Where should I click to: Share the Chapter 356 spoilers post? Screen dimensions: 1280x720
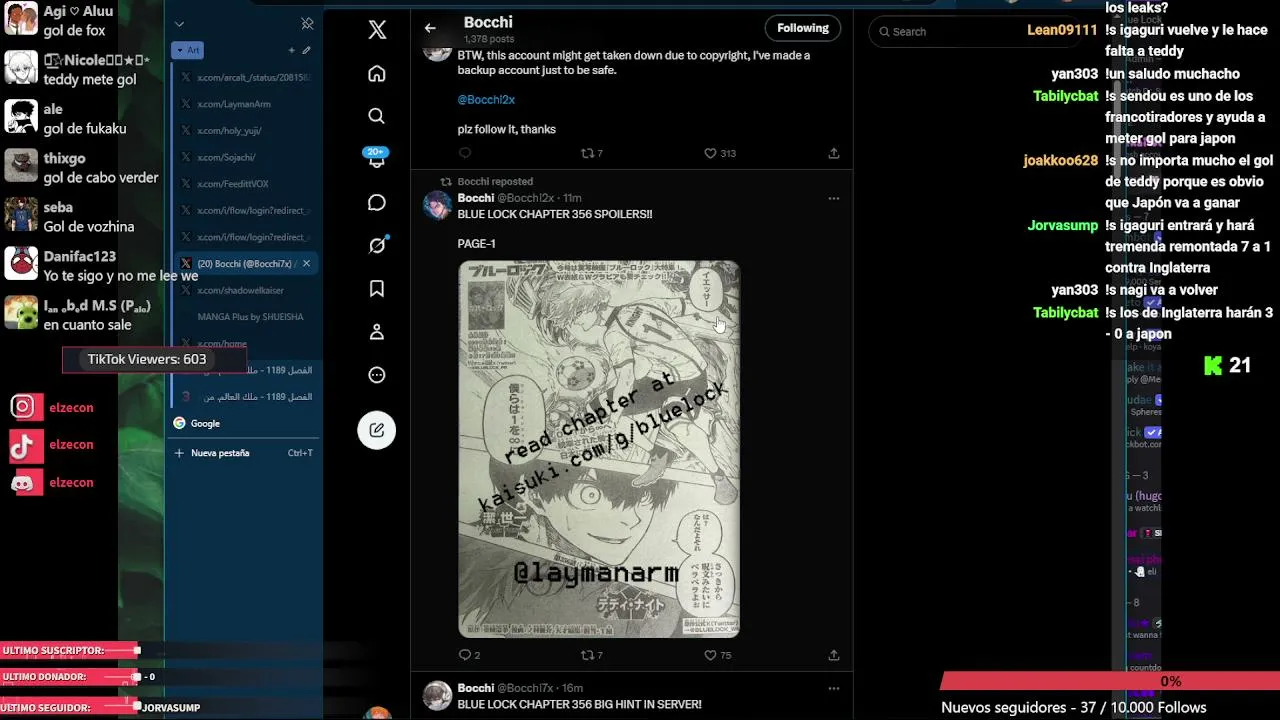(x=833, y=655)
